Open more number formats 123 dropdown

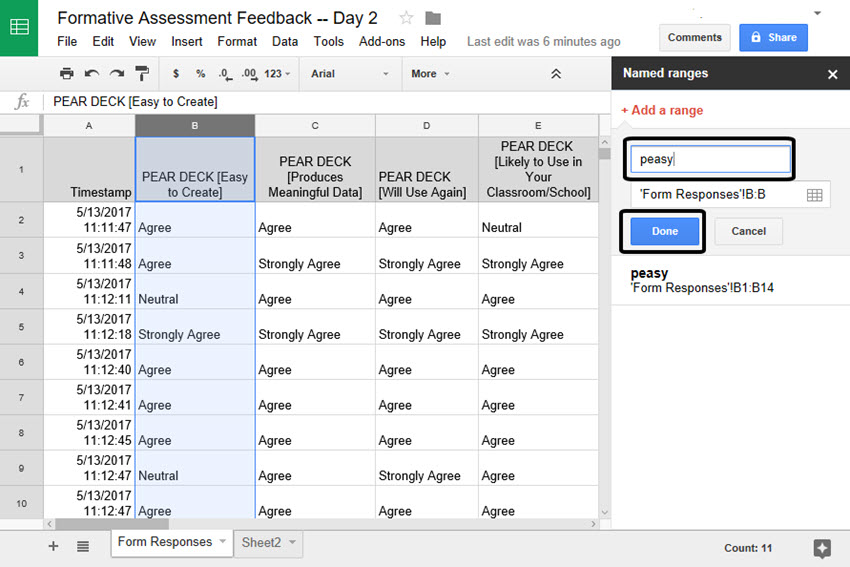tap(277, 74)
